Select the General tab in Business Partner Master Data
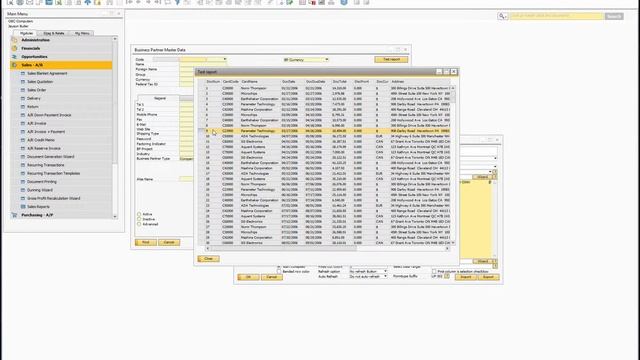The height and width of the screenshot is (360, 640). 160,98
